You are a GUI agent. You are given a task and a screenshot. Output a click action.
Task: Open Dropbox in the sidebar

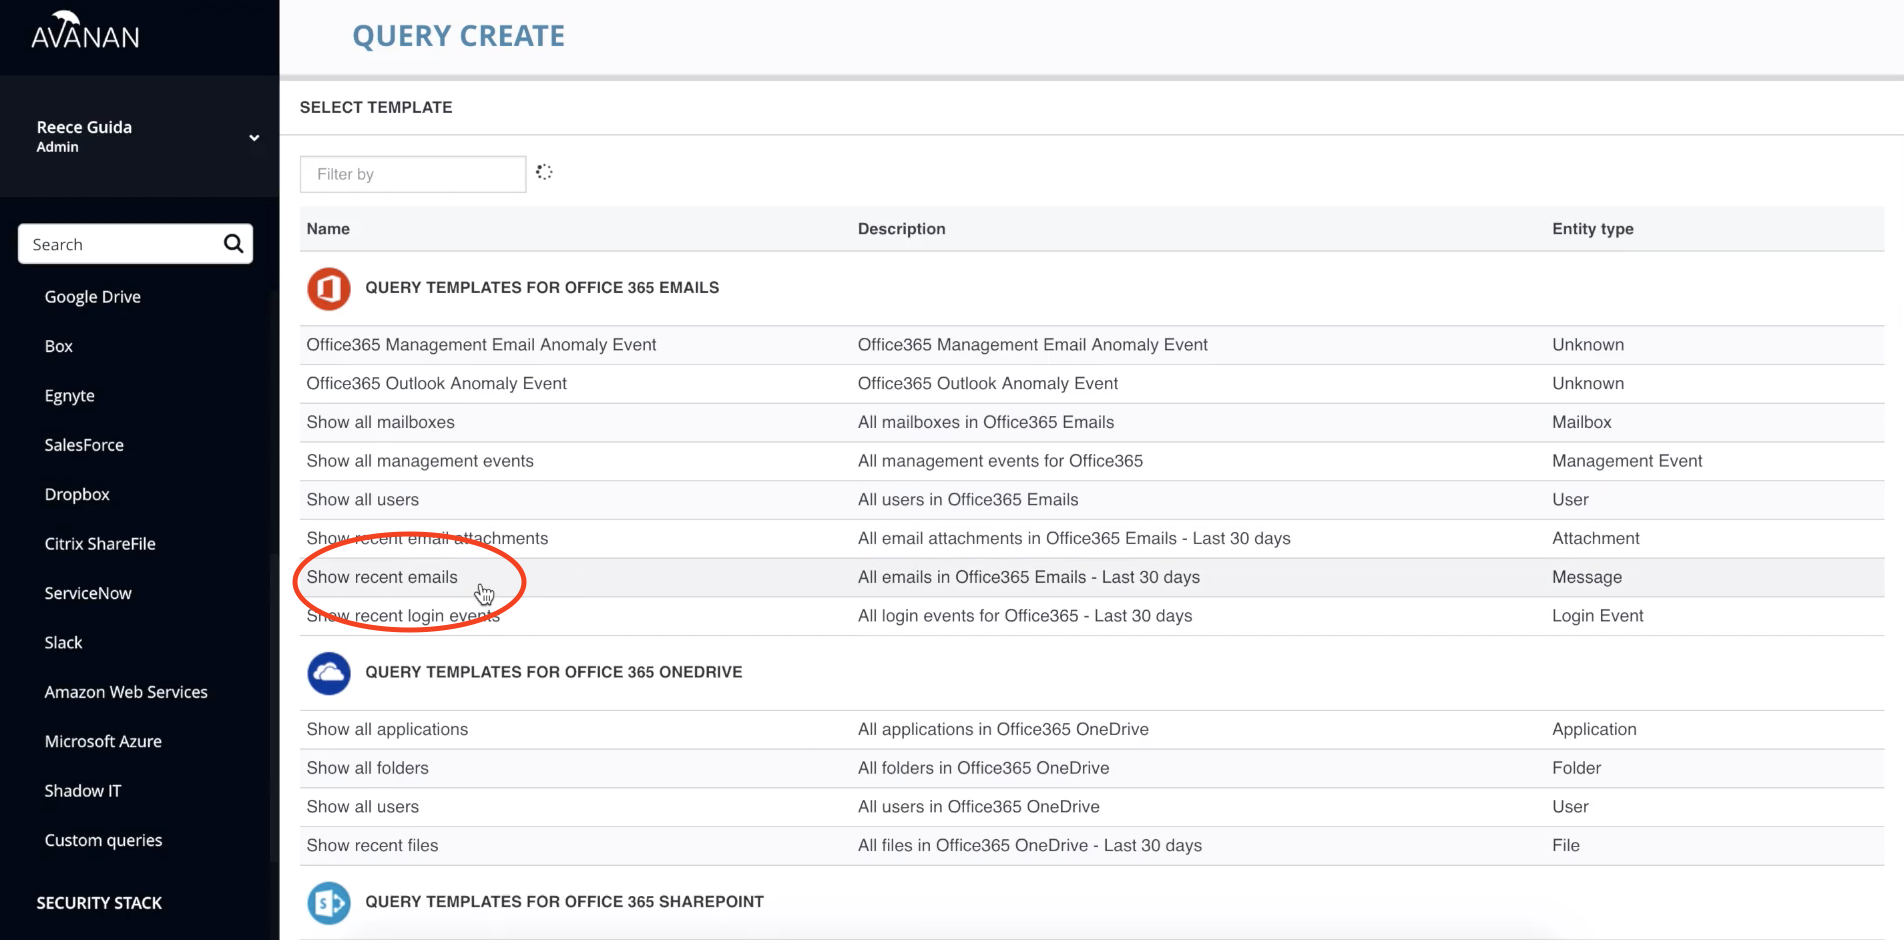[x=77, y=494]
